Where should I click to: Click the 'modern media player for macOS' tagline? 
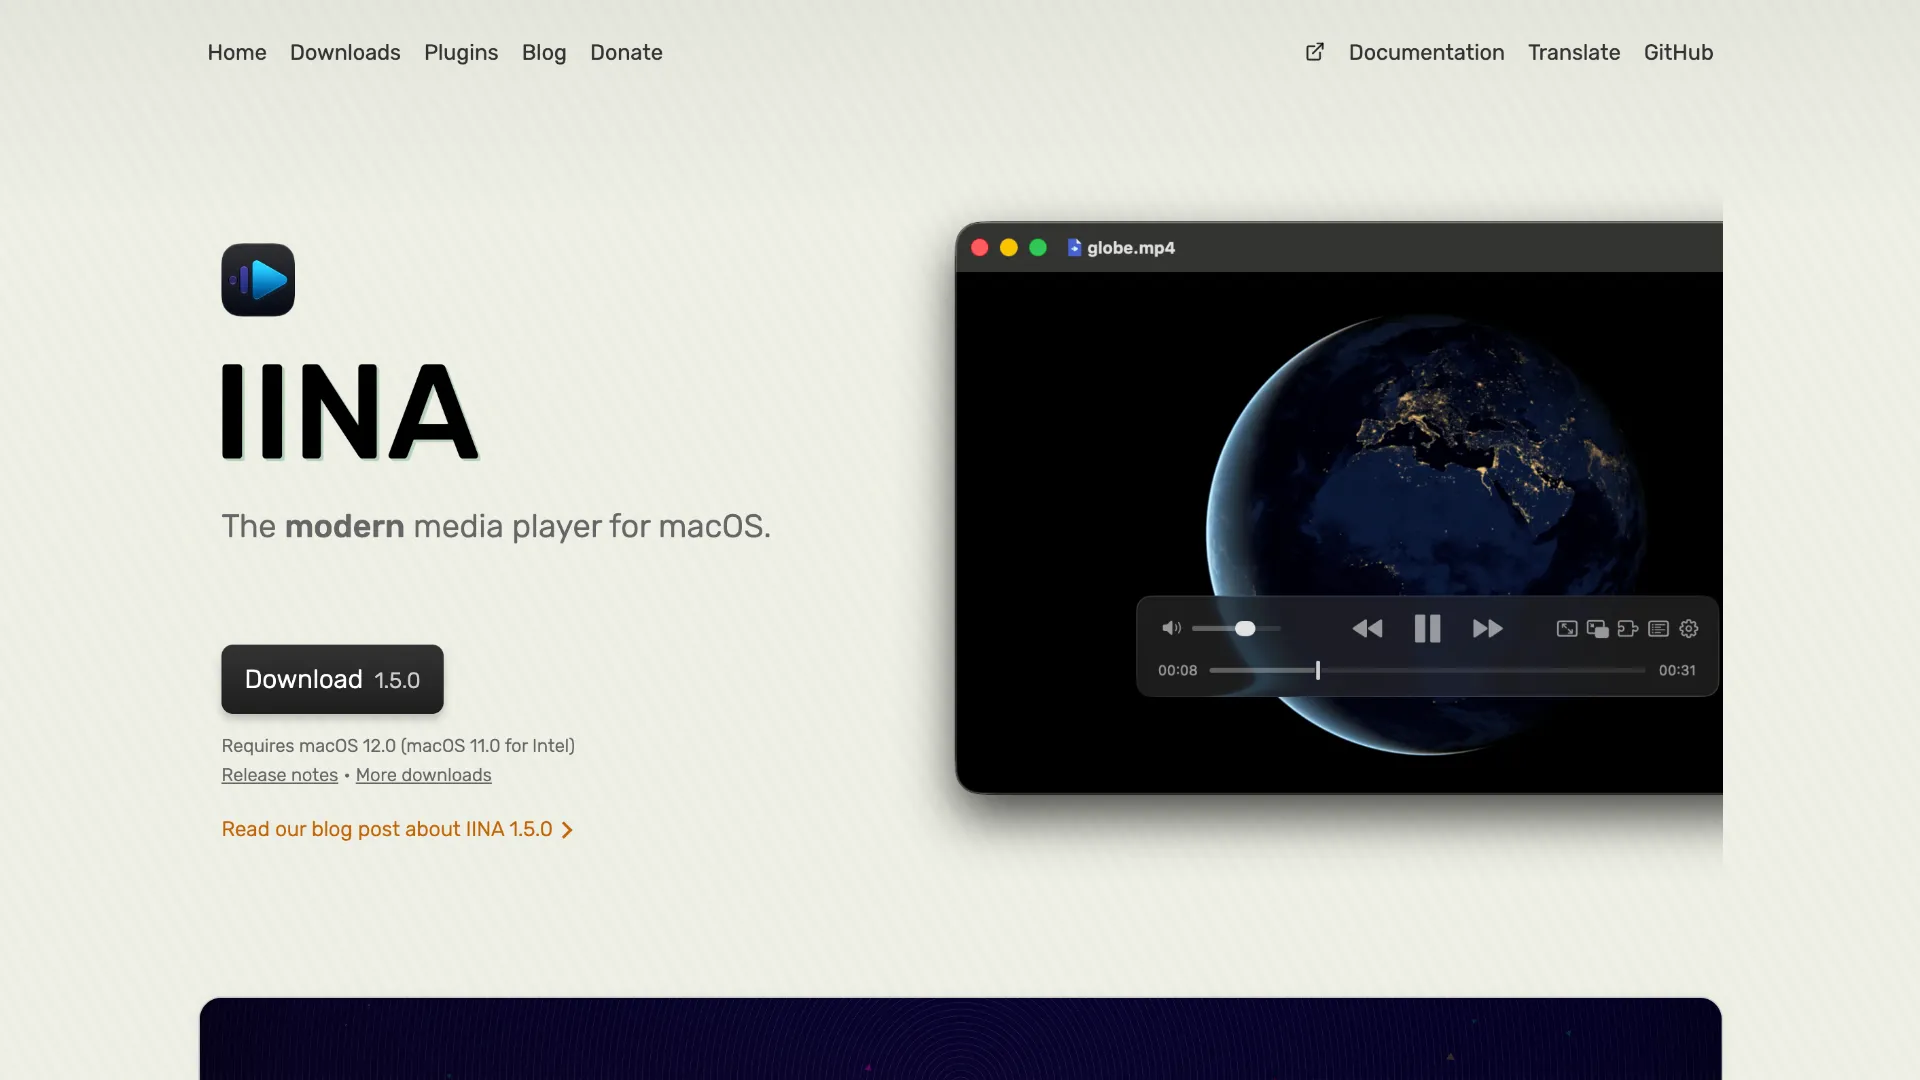click(x=496, y=526)
